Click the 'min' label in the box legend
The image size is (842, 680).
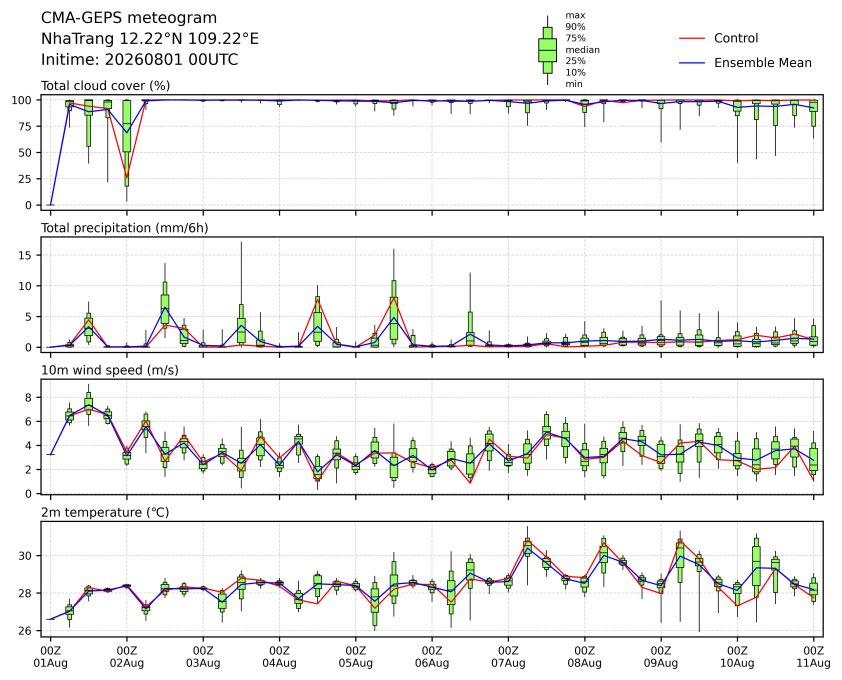pos(574,84)
